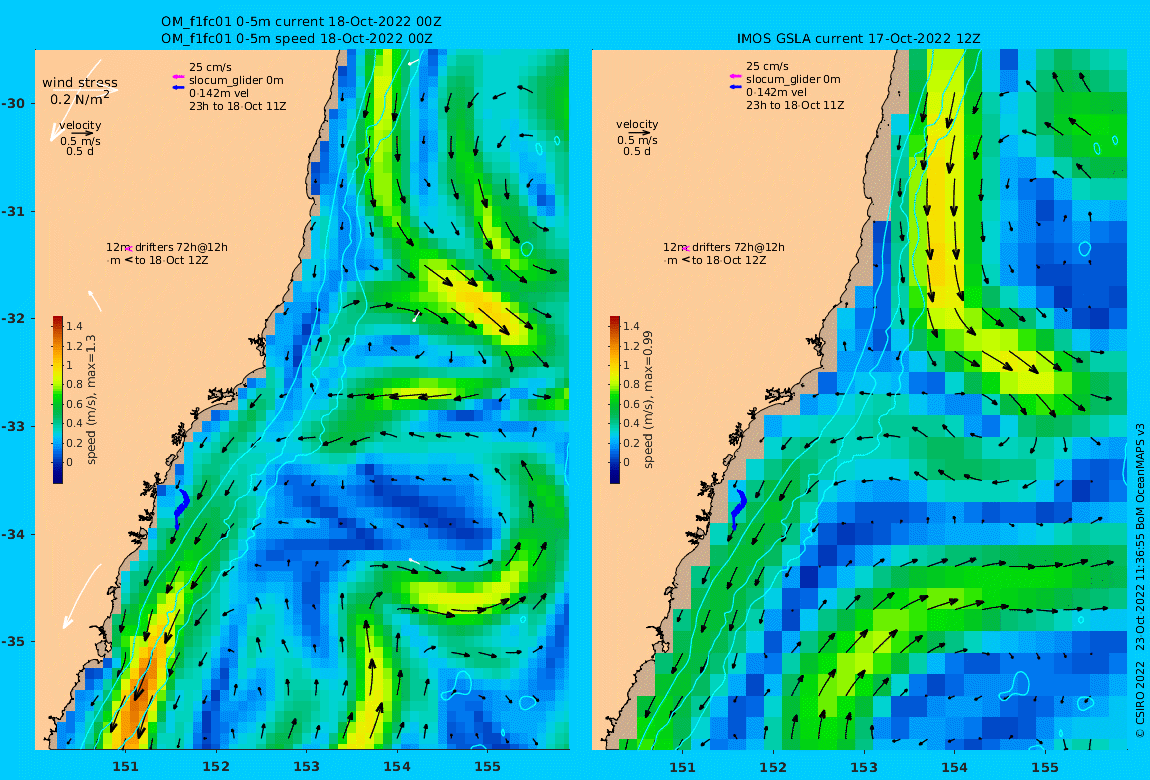Click the '151' longitude label under the OM_f1fc01 map

[x=125, y=767]
